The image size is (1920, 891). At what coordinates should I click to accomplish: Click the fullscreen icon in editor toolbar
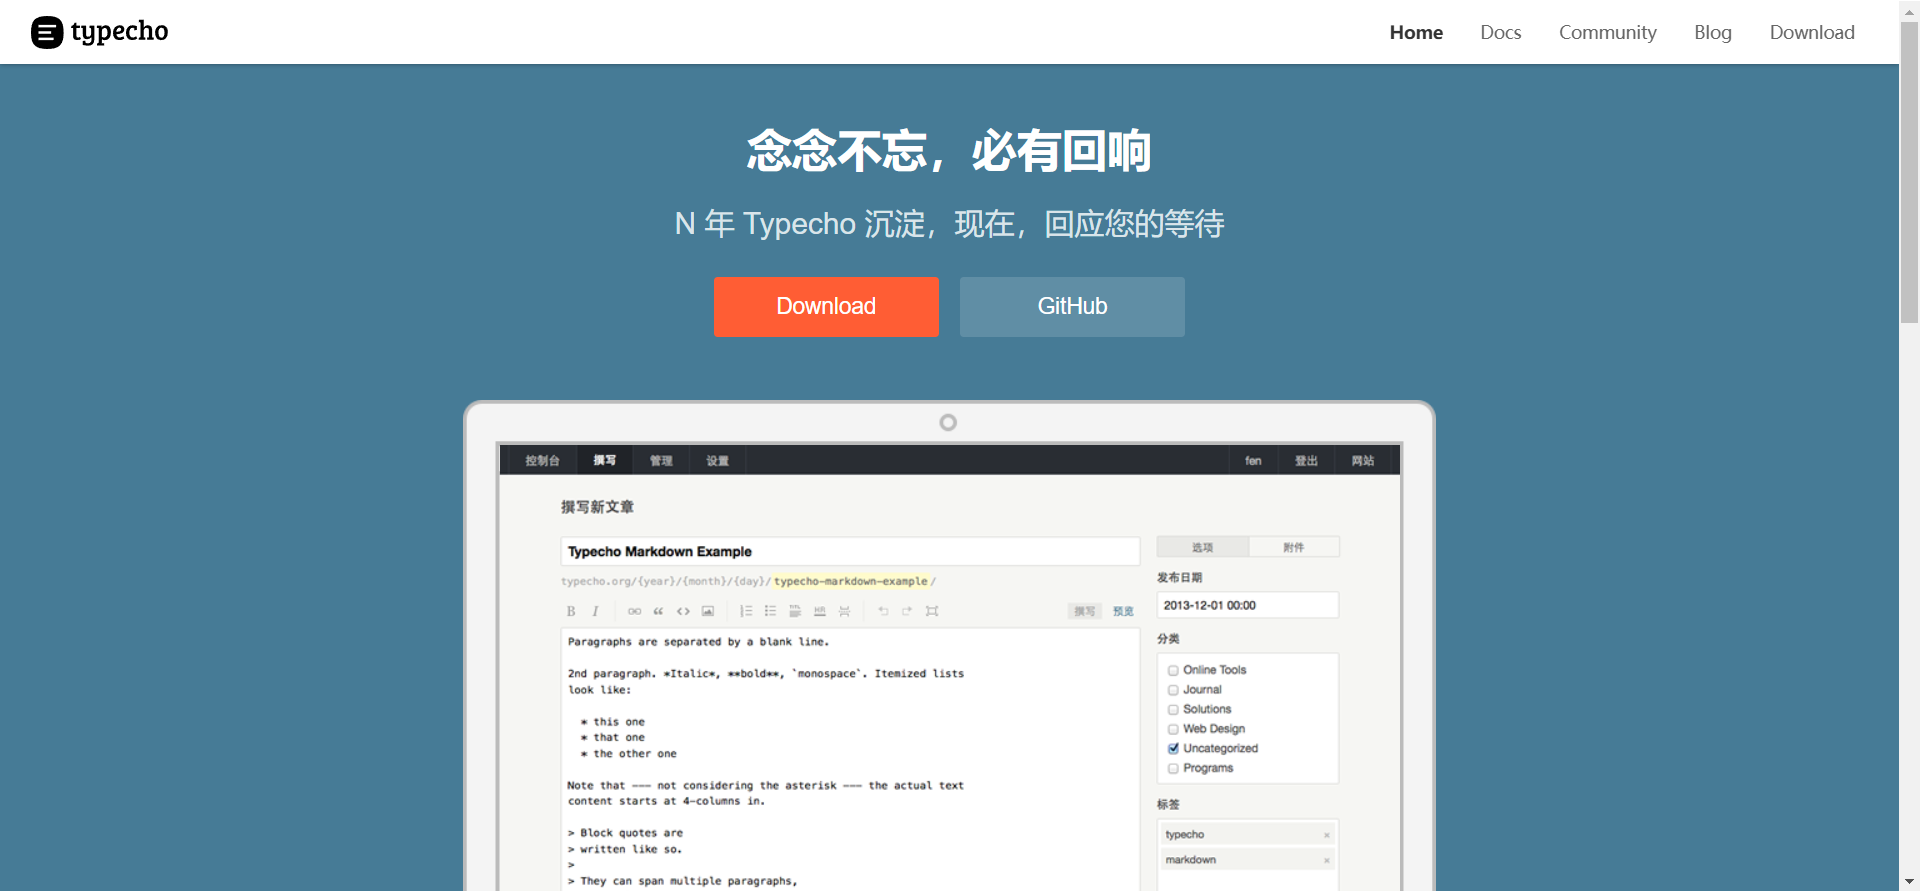(932, 611)
